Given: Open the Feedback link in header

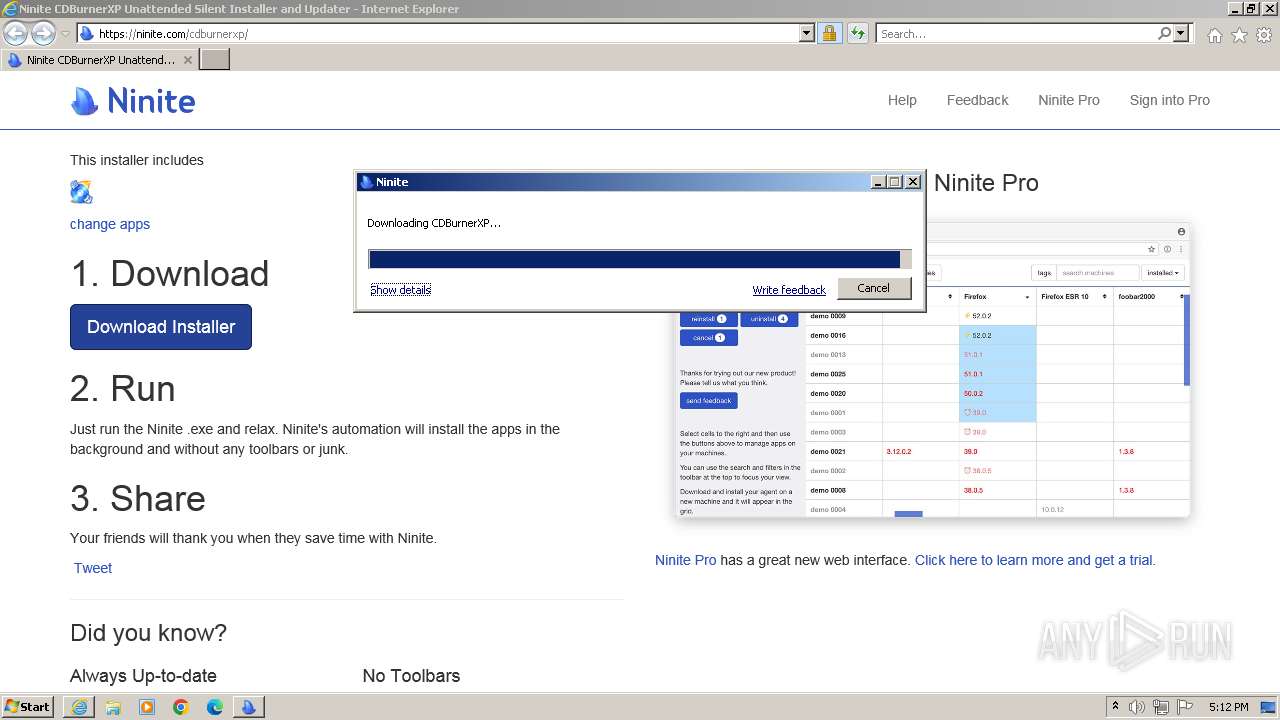Looking at the screenshot, I should click(x=977, y=100).
